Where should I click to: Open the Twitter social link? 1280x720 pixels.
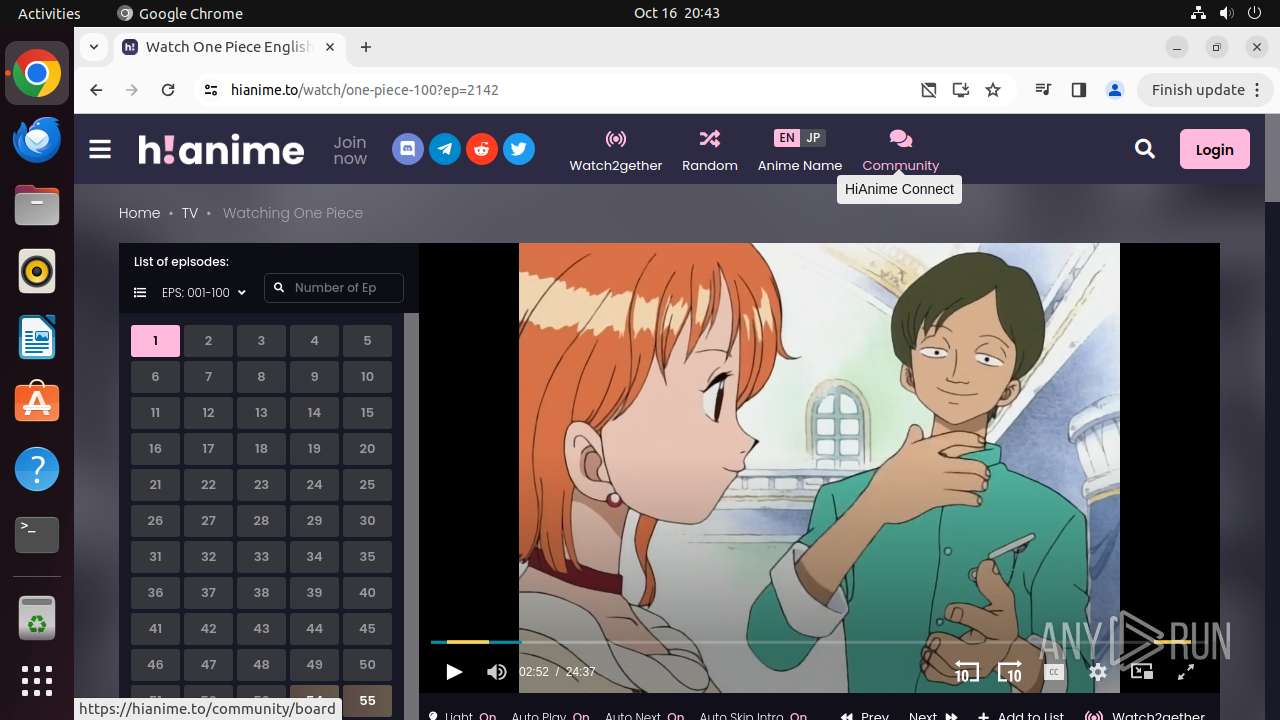click(518, 150)
